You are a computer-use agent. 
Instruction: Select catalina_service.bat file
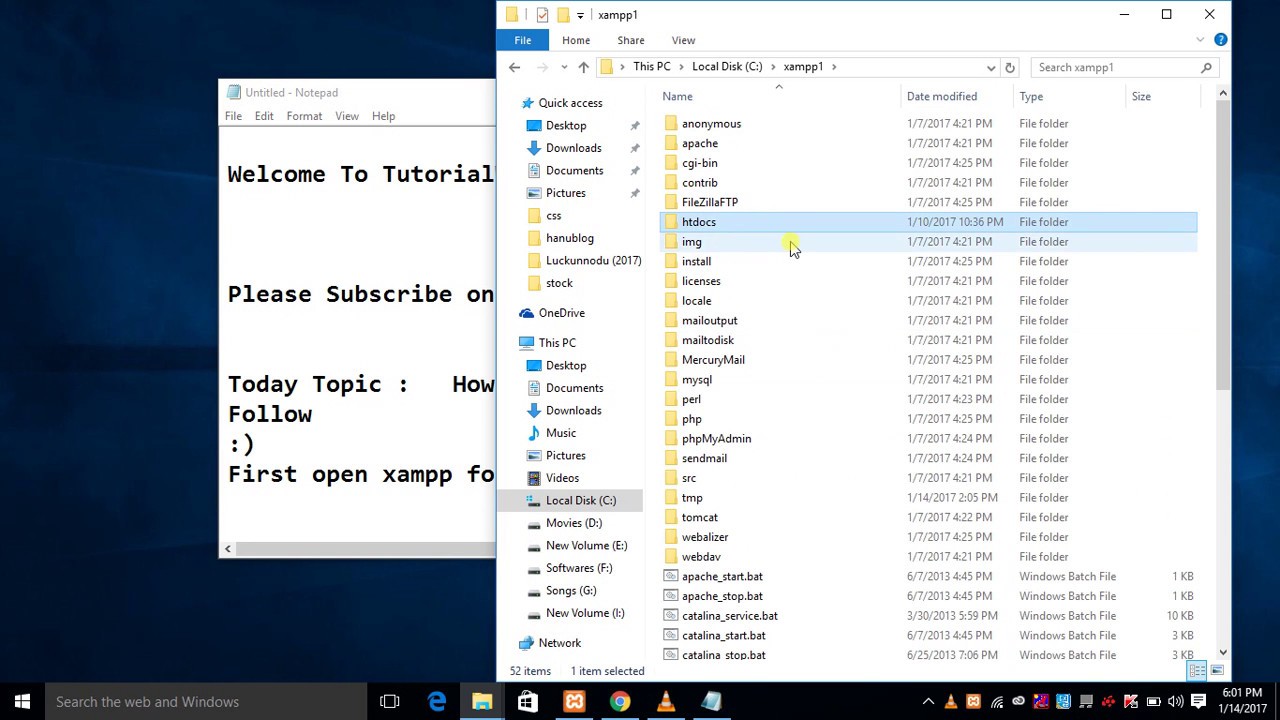[x=730, y=616]
